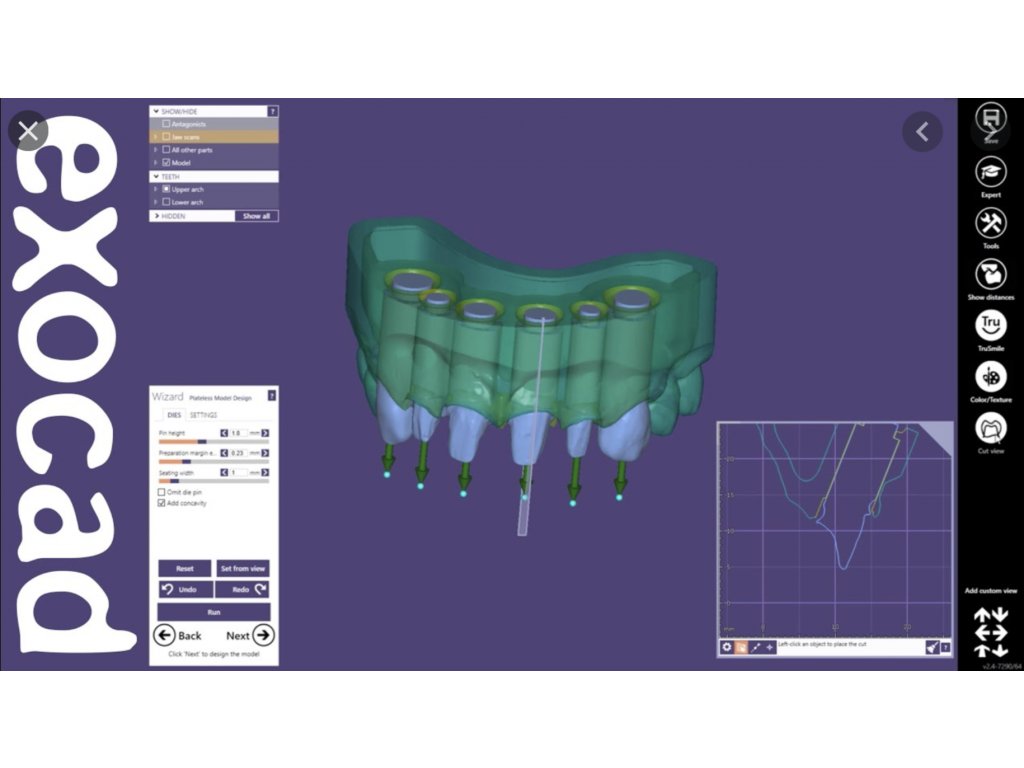Decrease Seating width with left arrow
Viewport: 1024px width, 768px height.
[x=224, y=472]
